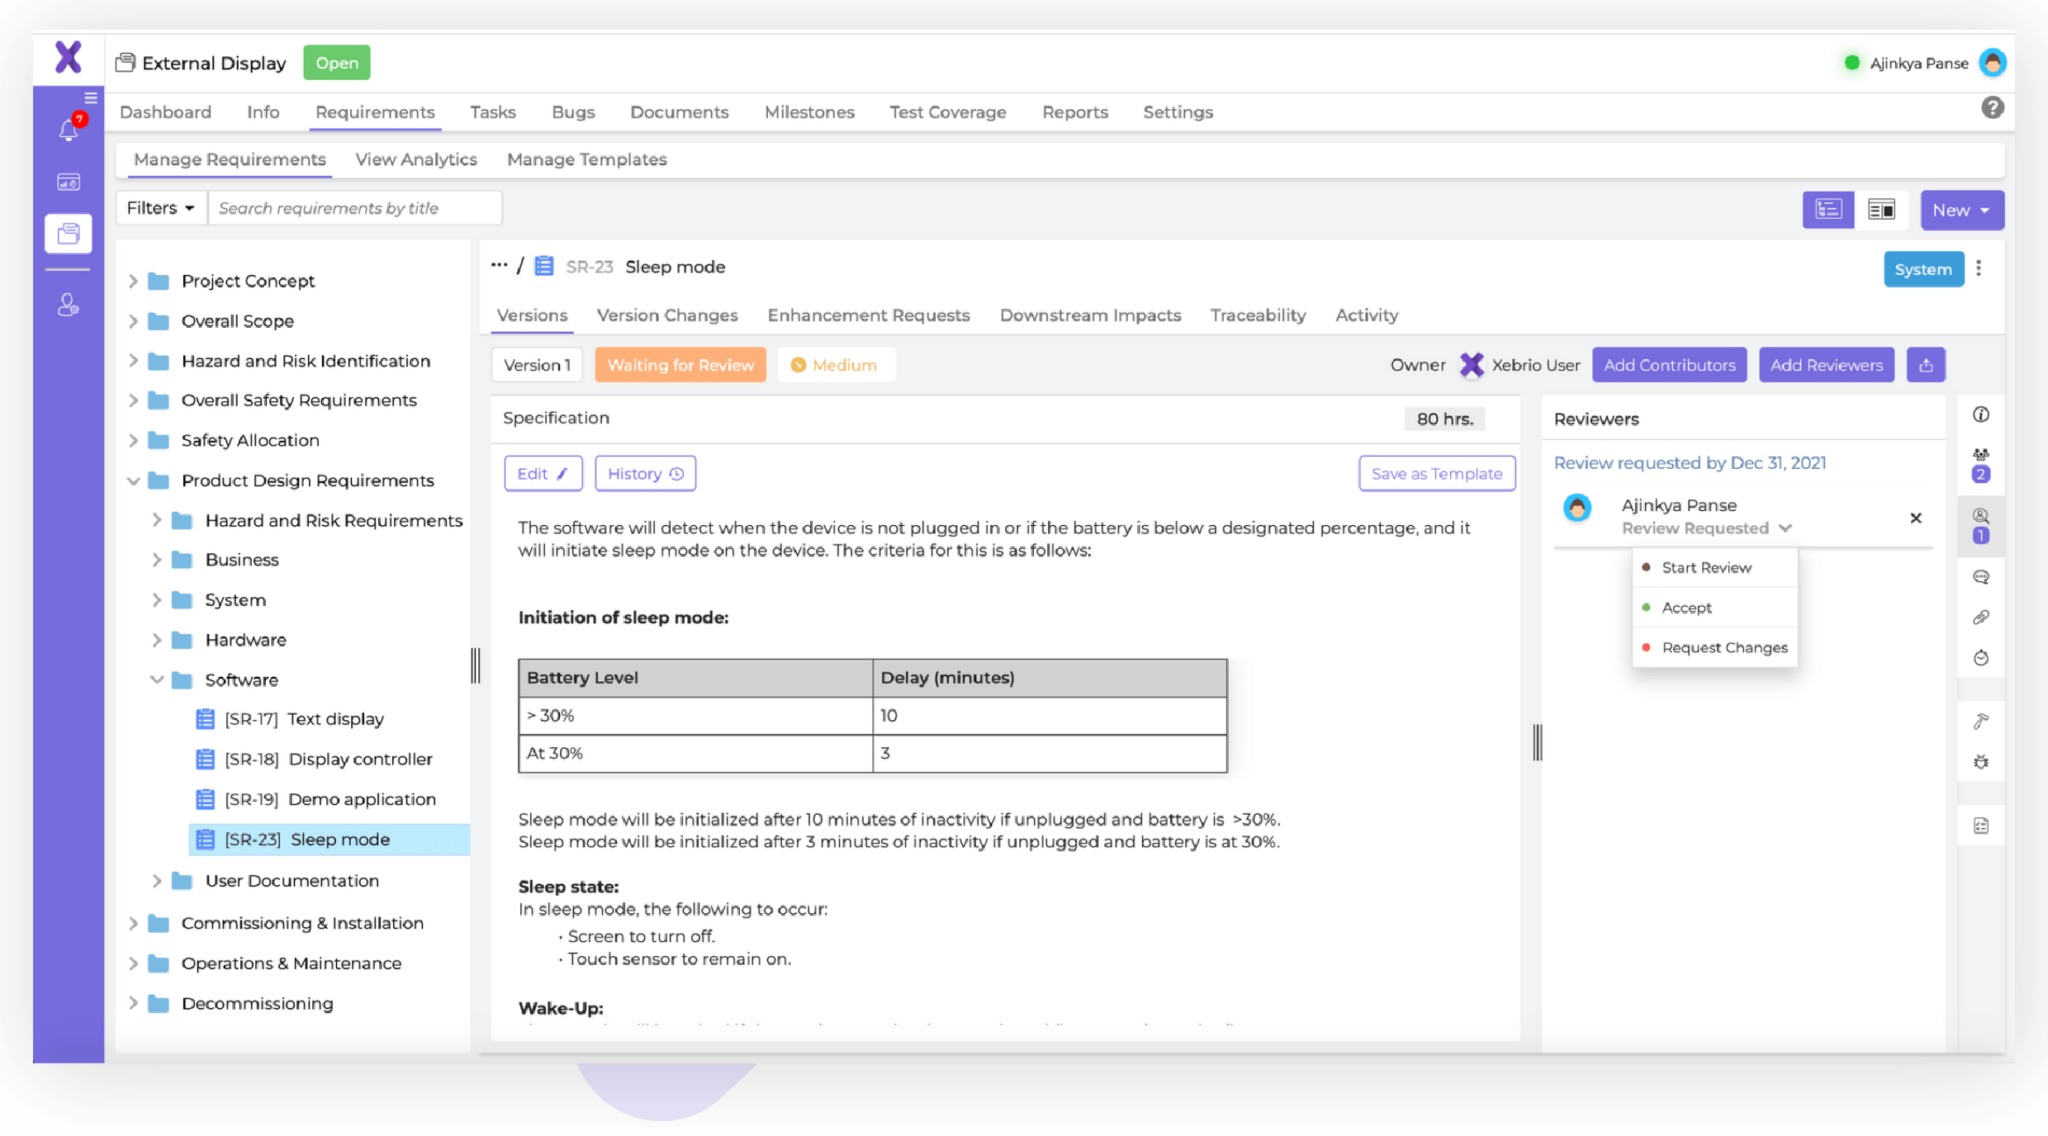Select Accept from reviewer action menu
The width and height of the screenshot is (2048, 1136).
[1686, 606]
